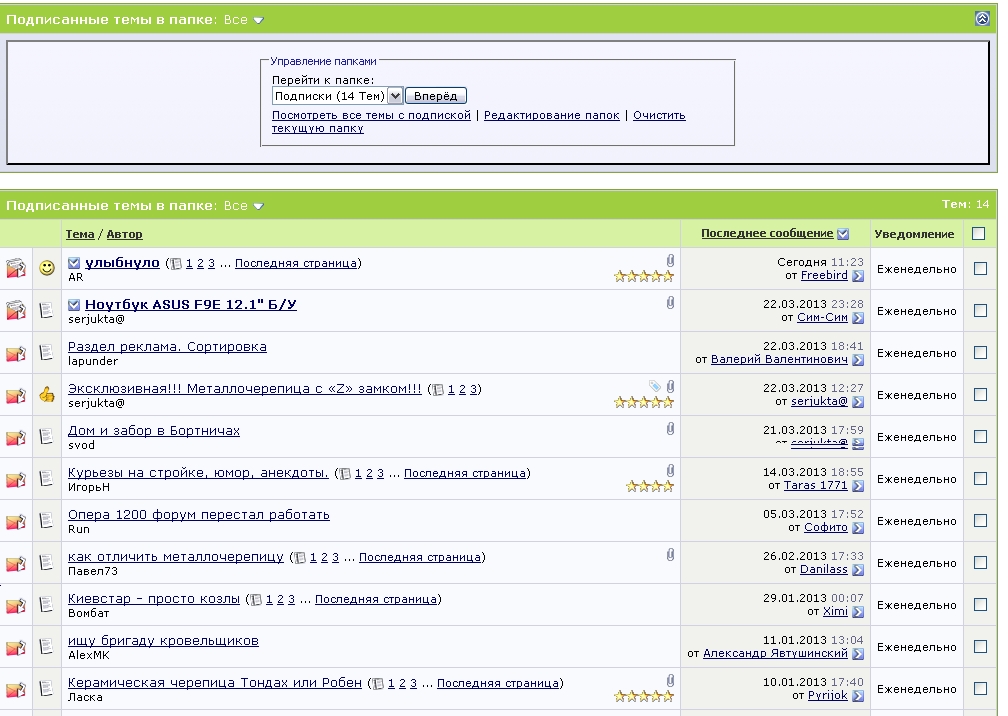Check the box for the улыбнуло thread
This screenshot has height=716, width=1008.
coord(980,268)
